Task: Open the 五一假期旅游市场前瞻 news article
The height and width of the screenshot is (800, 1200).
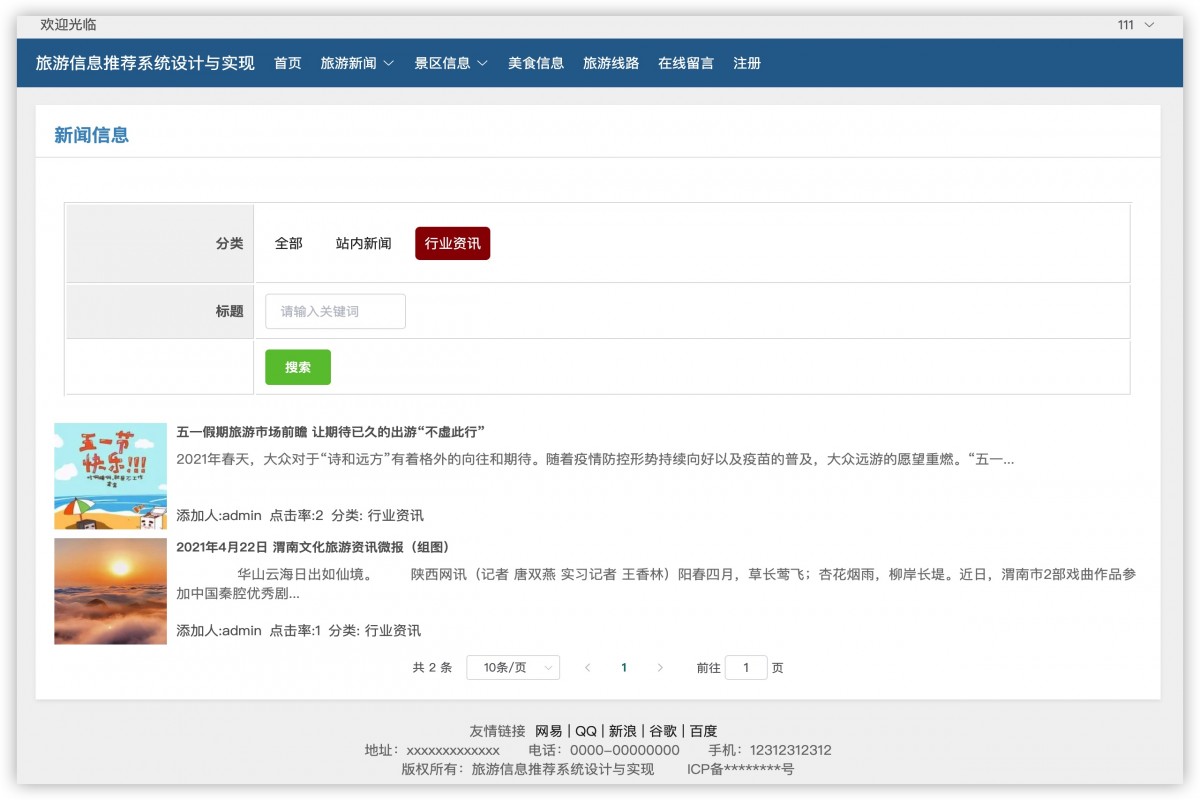Action: 330,432
